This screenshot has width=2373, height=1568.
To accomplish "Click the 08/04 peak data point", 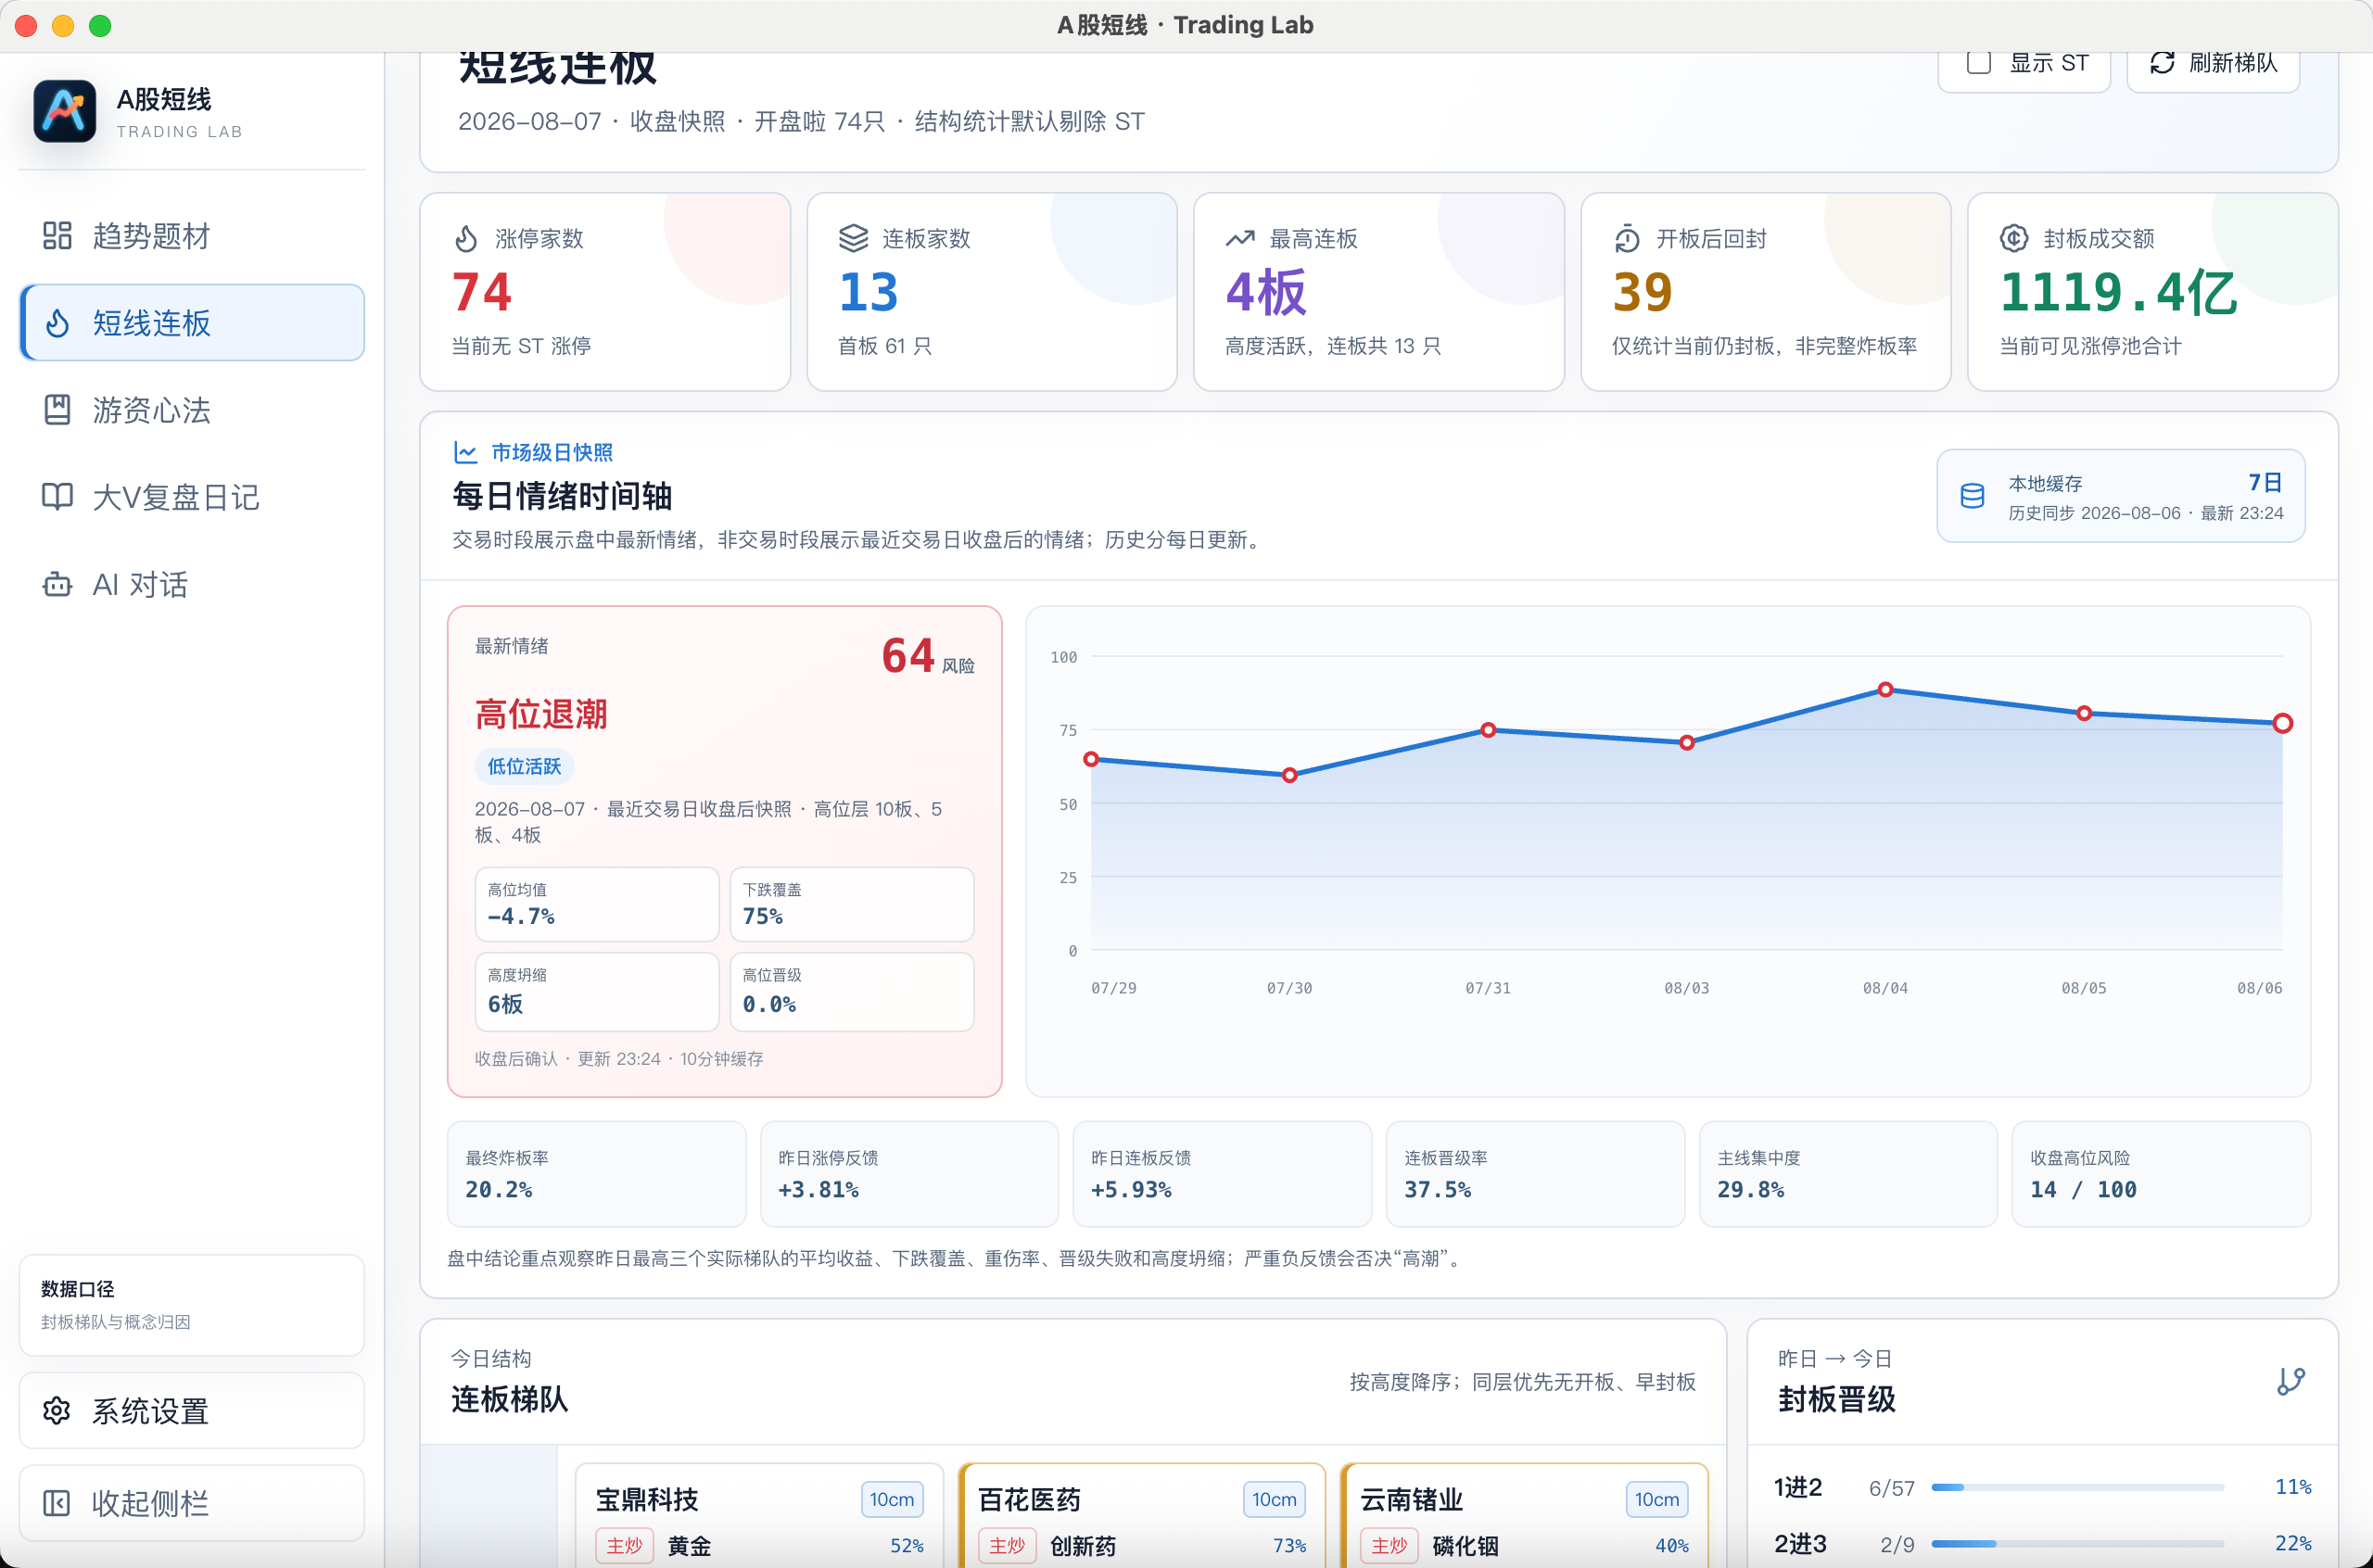I will coord(1885,689).
